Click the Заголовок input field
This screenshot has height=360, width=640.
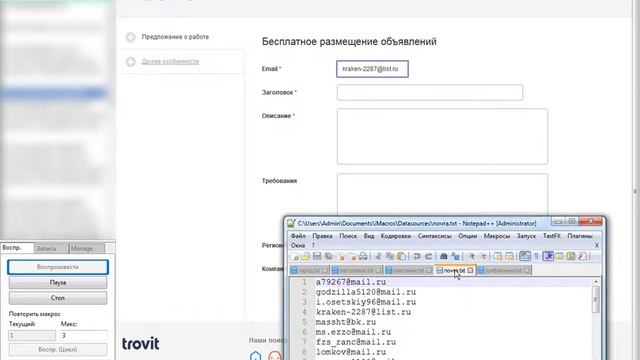(x=430, y=93)
